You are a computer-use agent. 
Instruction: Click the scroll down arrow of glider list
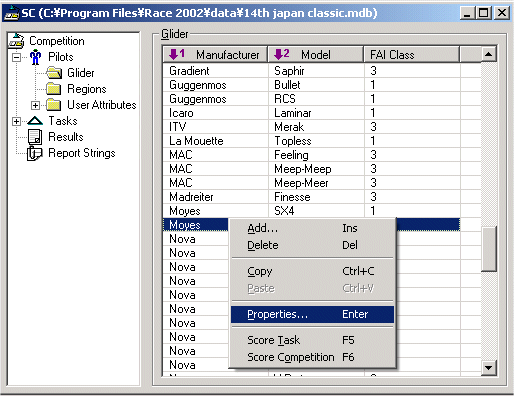coord(489,368)
